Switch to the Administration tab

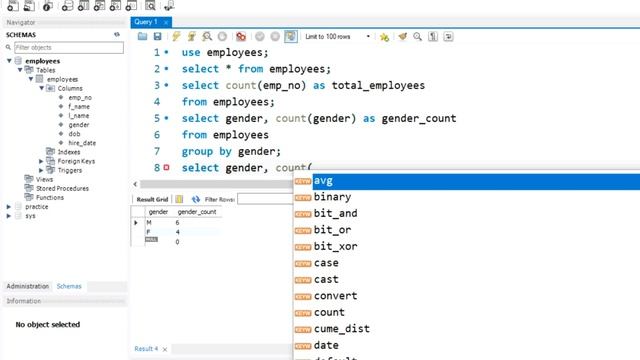click(x=27, y=286)
